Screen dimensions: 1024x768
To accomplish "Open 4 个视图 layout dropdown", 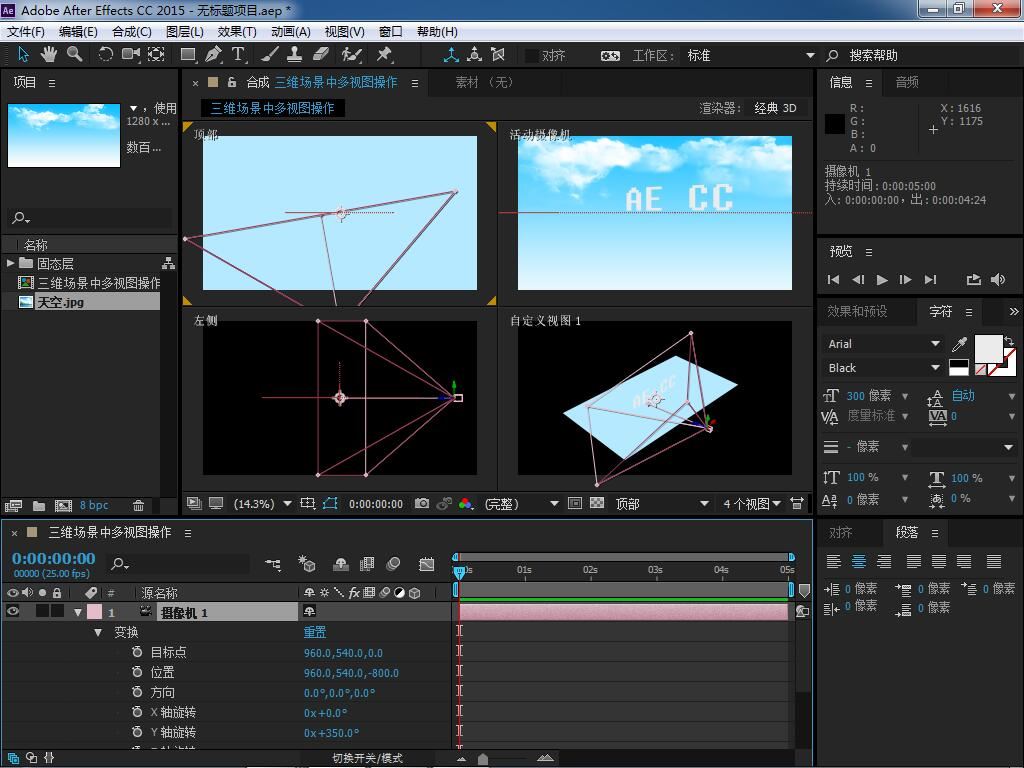I will [x=752, y=504].
